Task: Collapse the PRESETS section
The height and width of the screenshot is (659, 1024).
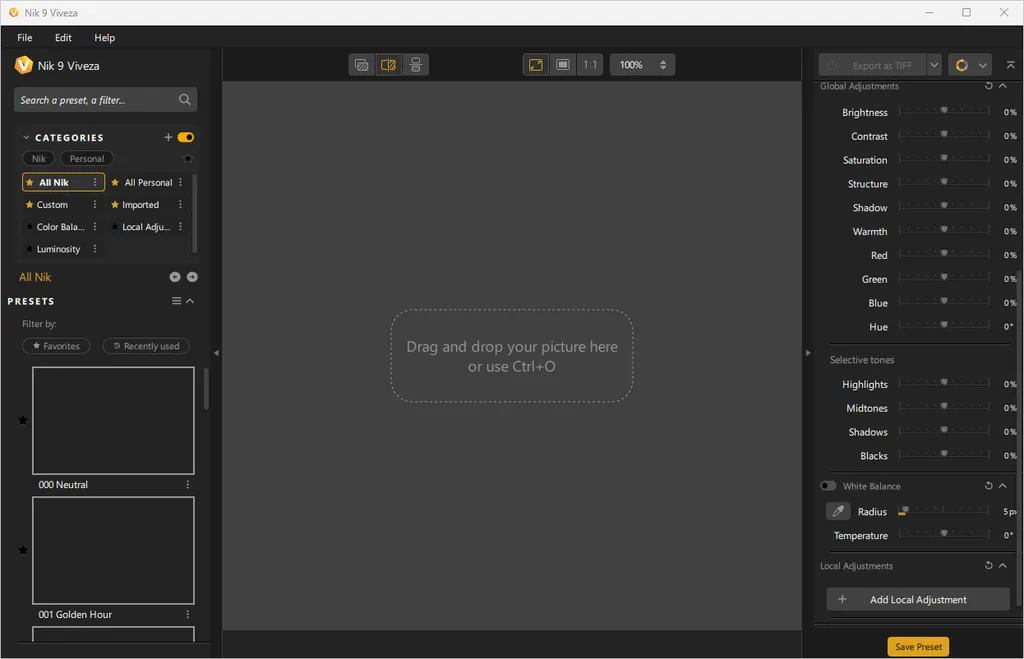Action: coord(190,301)
